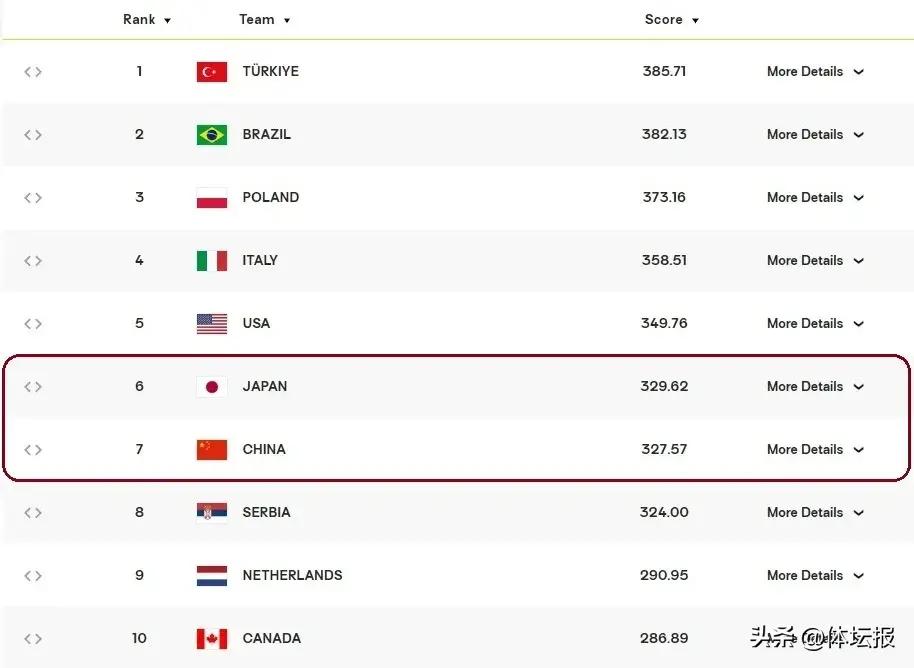Click the CANADA team name

click(271, 638)
